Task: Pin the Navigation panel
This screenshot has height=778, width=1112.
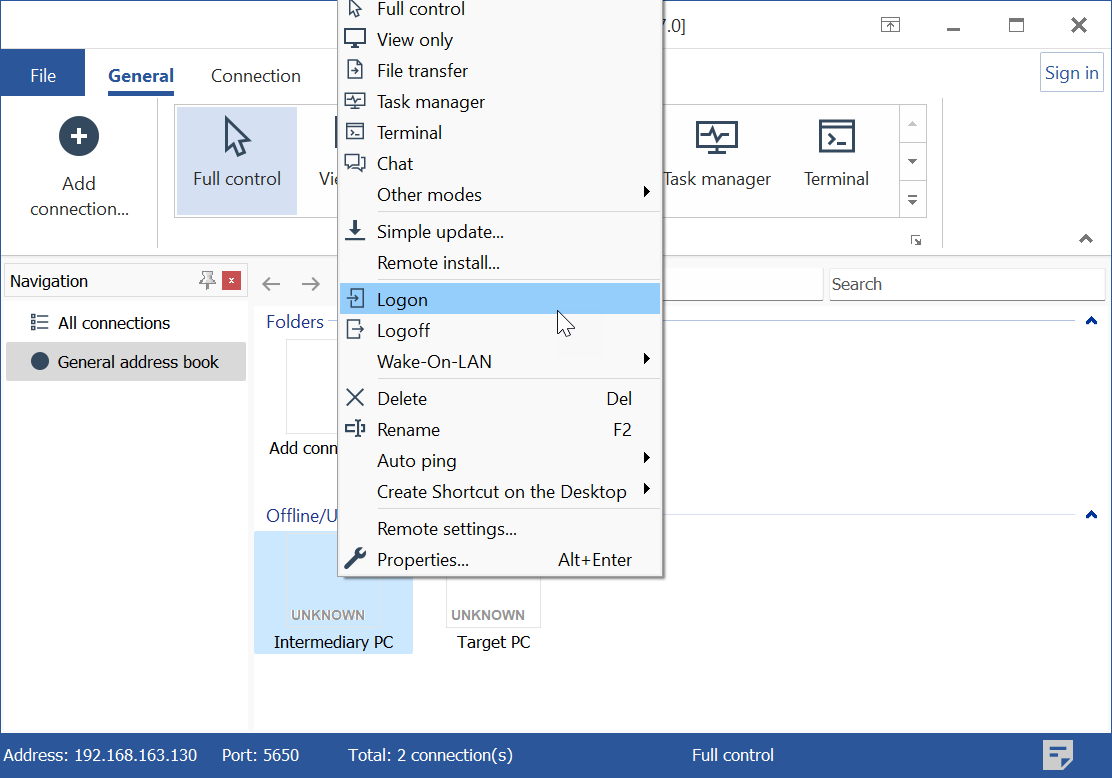Action: [x=207, y=281]
